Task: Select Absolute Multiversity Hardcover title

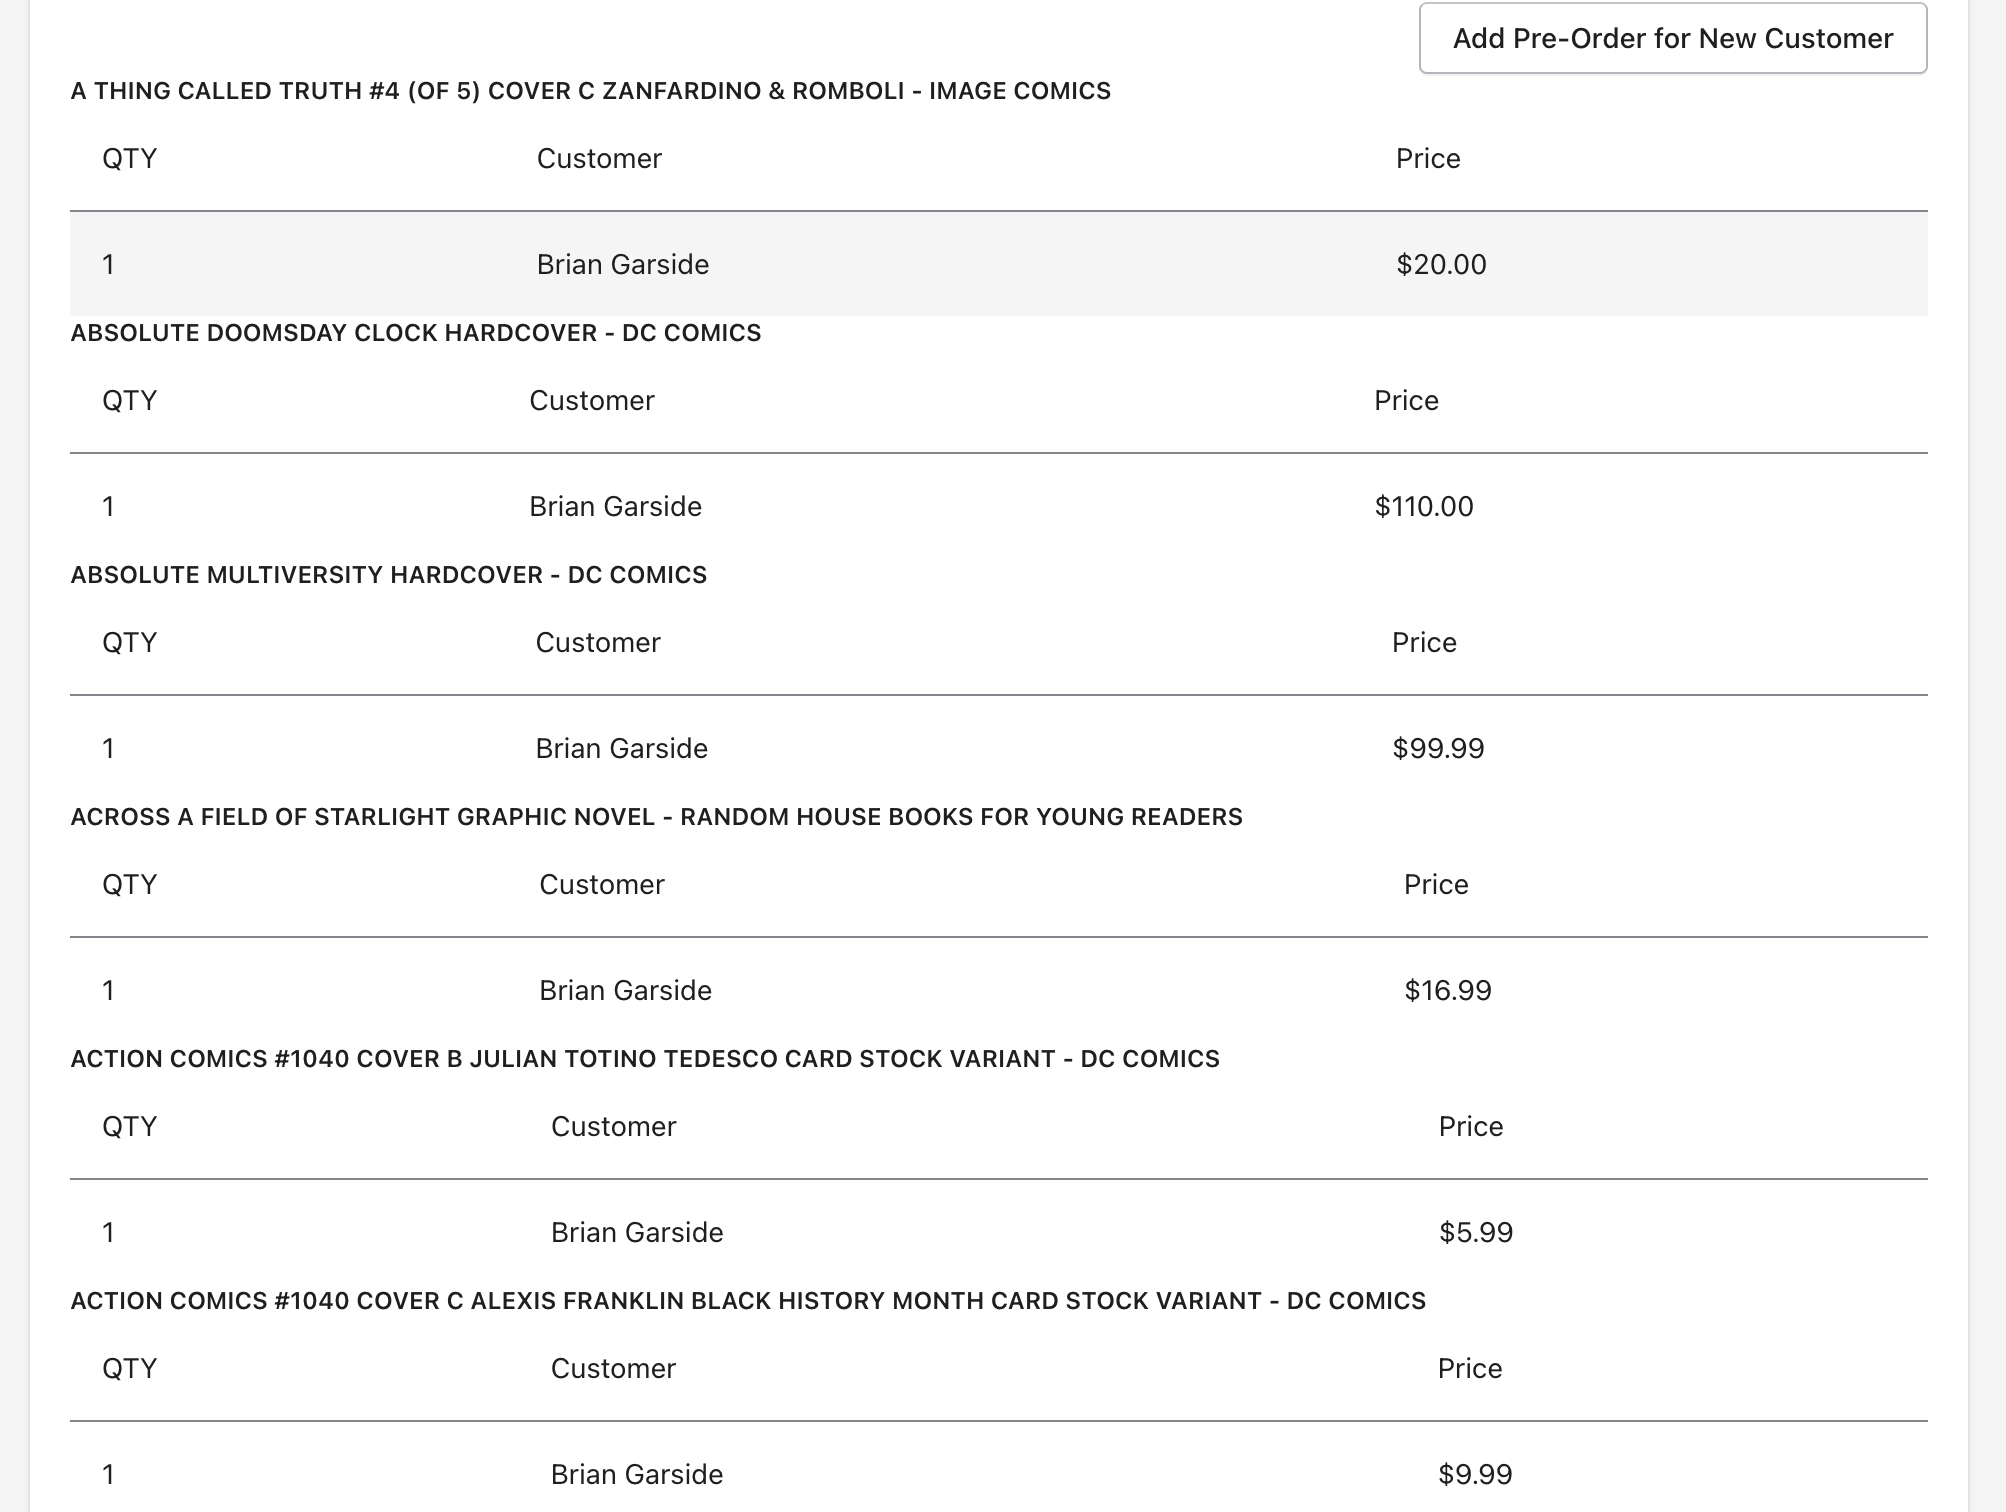Action: [x=389, y=575]
